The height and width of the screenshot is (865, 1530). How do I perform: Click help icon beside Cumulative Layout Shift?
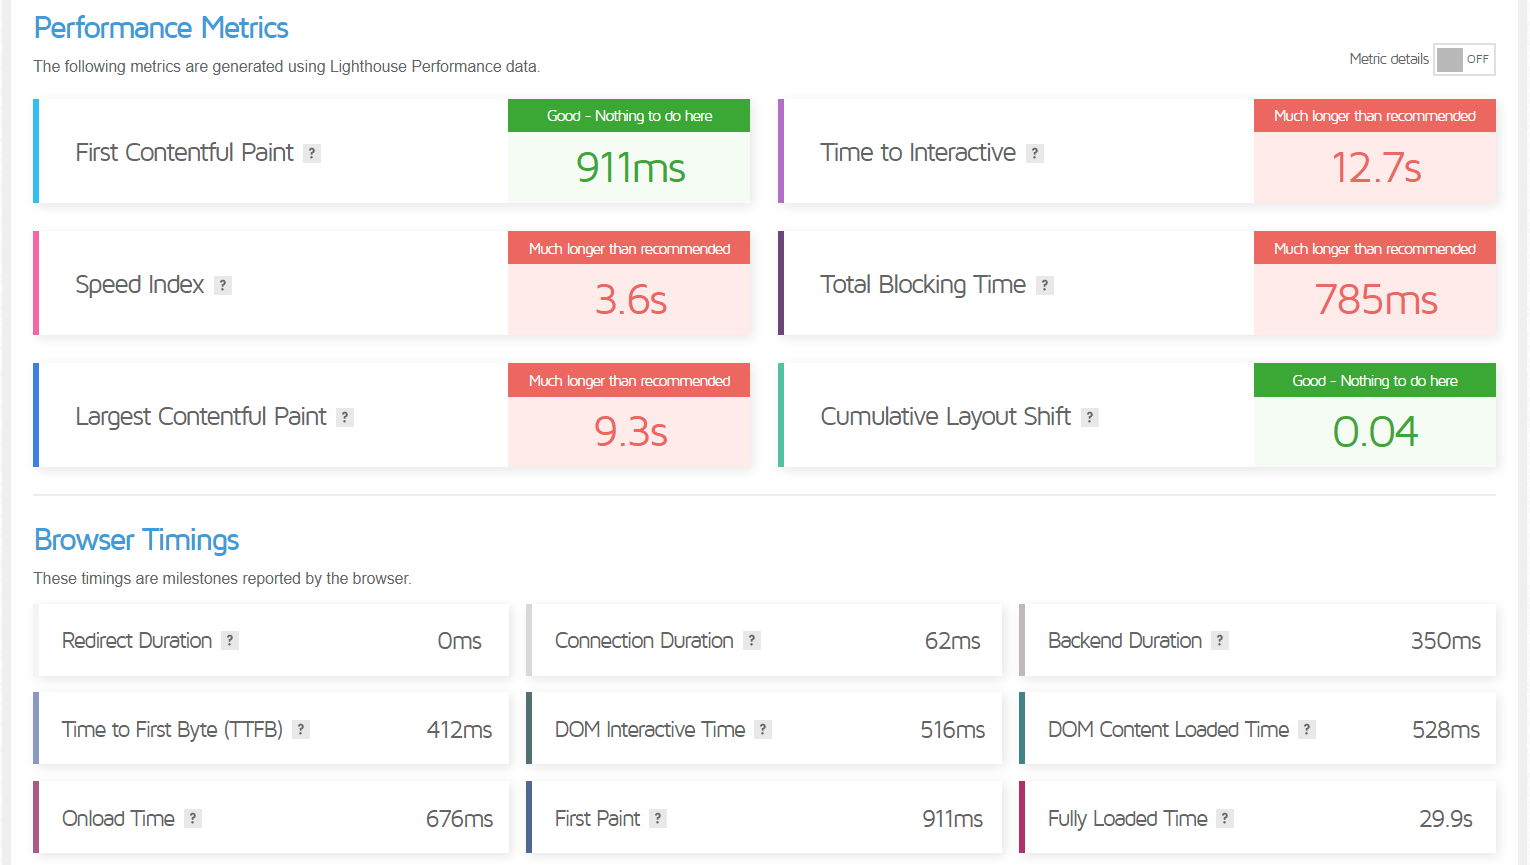click(x=1090, y=417)
